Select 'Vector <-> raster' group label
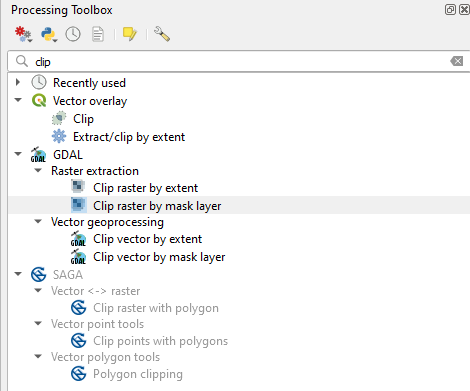 click(x=96, y=291)
